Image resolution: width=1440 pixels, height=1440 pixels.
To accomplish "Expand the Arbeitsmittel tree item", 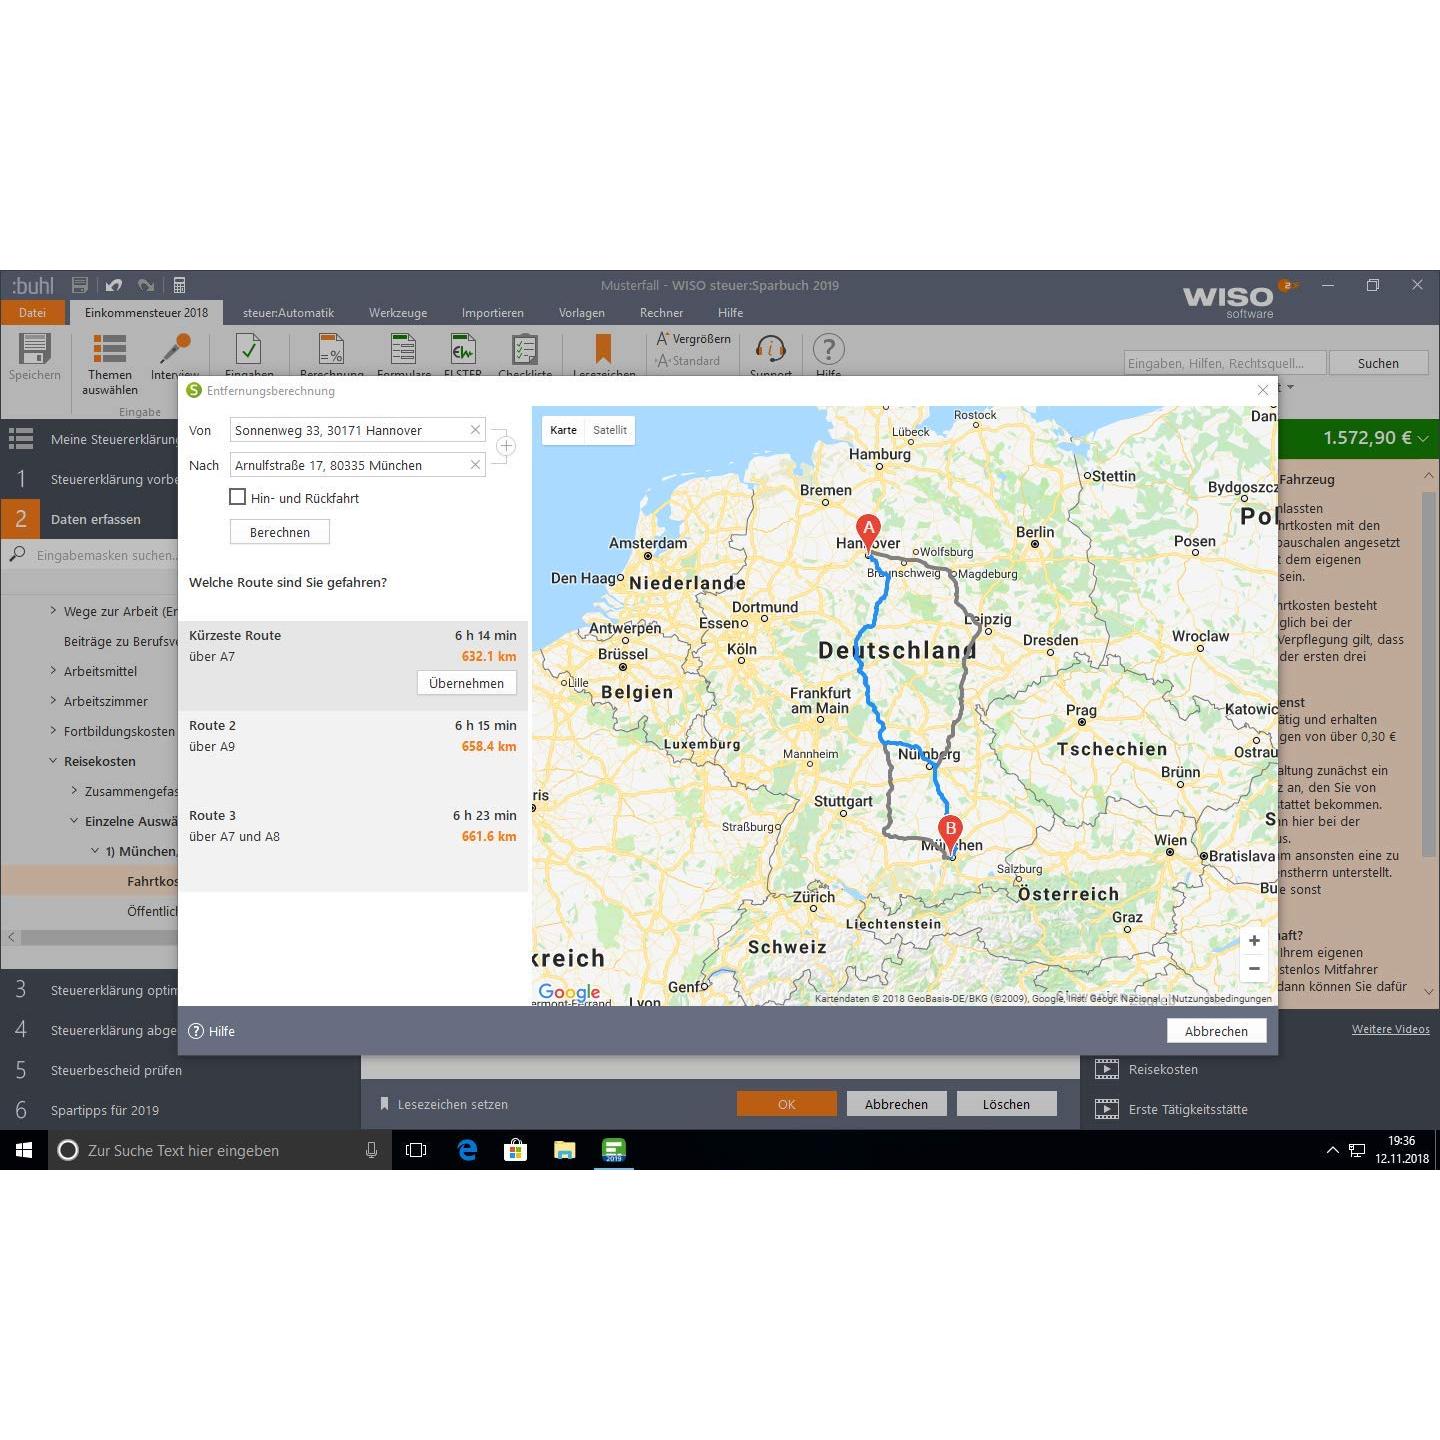I will pyautogui.click(x=53, y=671).
